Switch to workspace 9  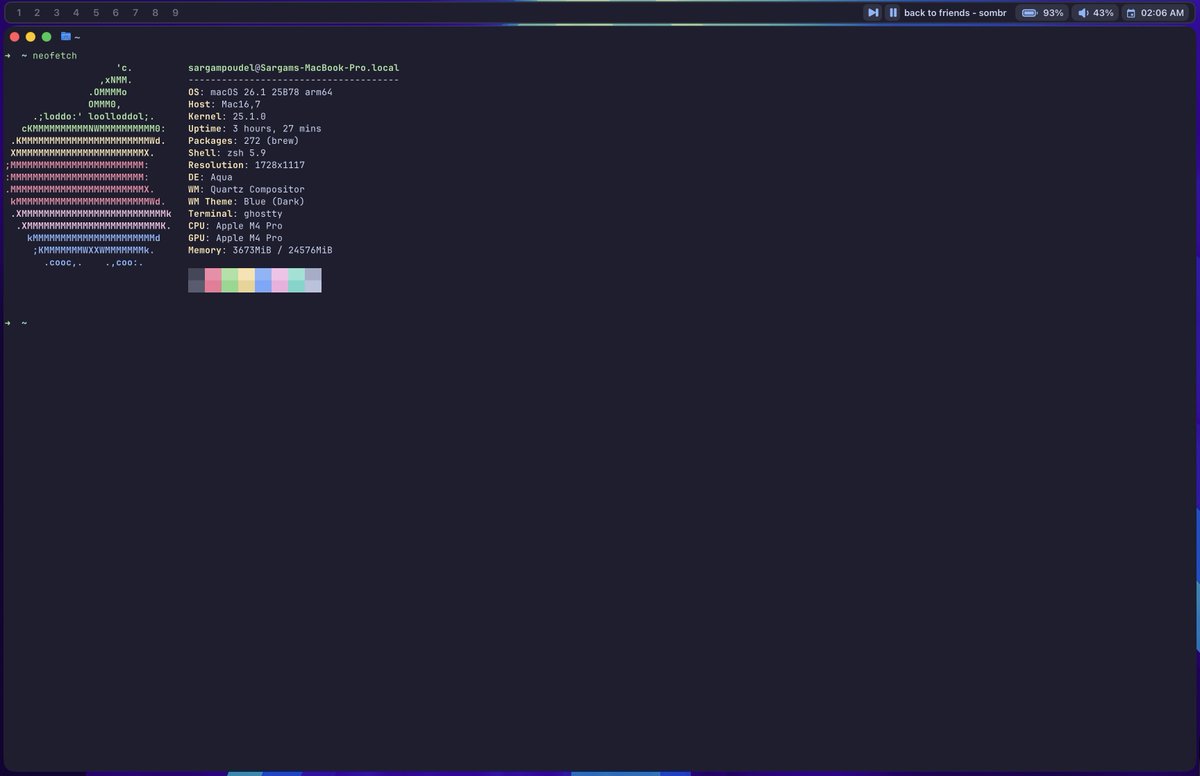(x=175, y=13)
